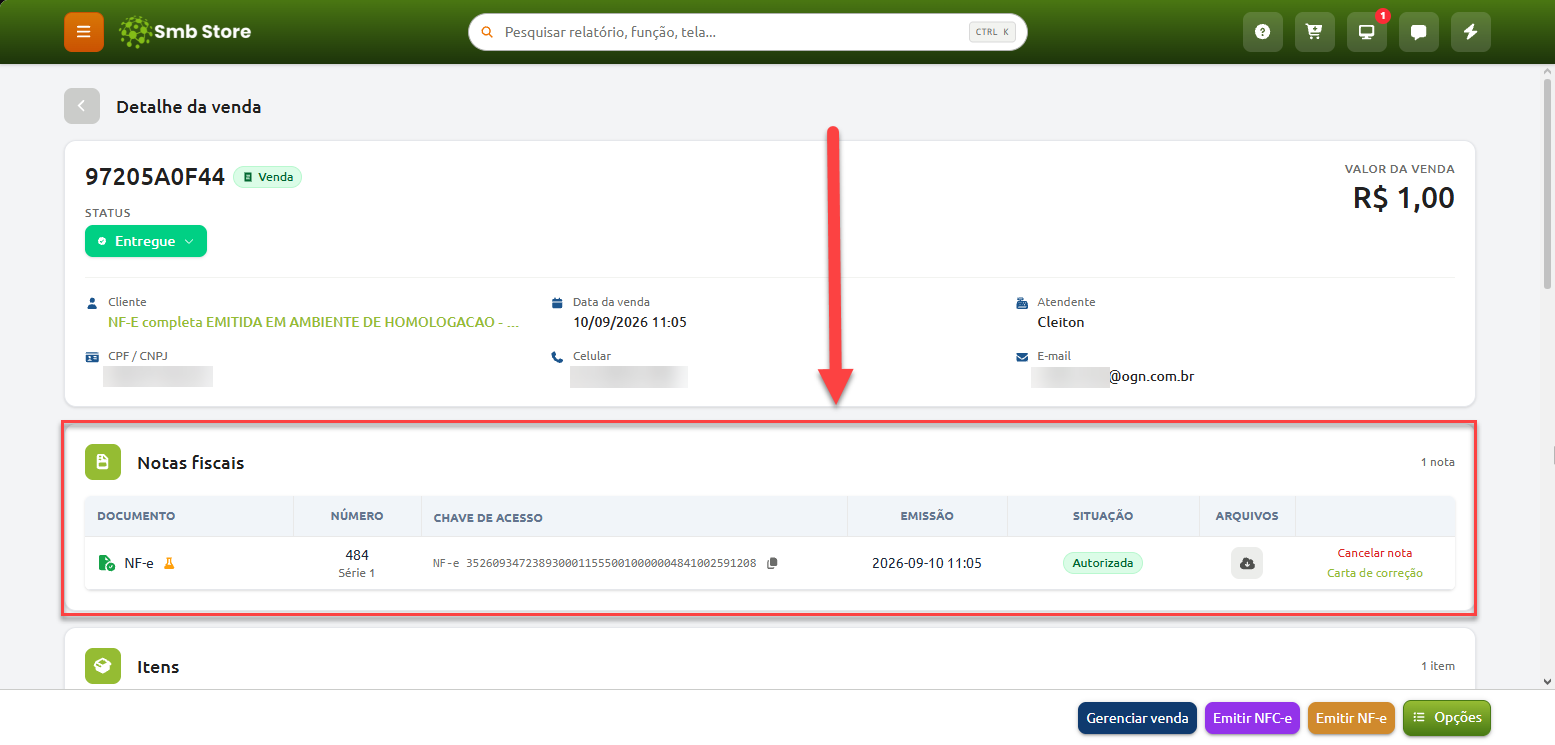Screen dimensions: 1555x745
Task: Click the Itens section box icon
Action: [103, 666]
